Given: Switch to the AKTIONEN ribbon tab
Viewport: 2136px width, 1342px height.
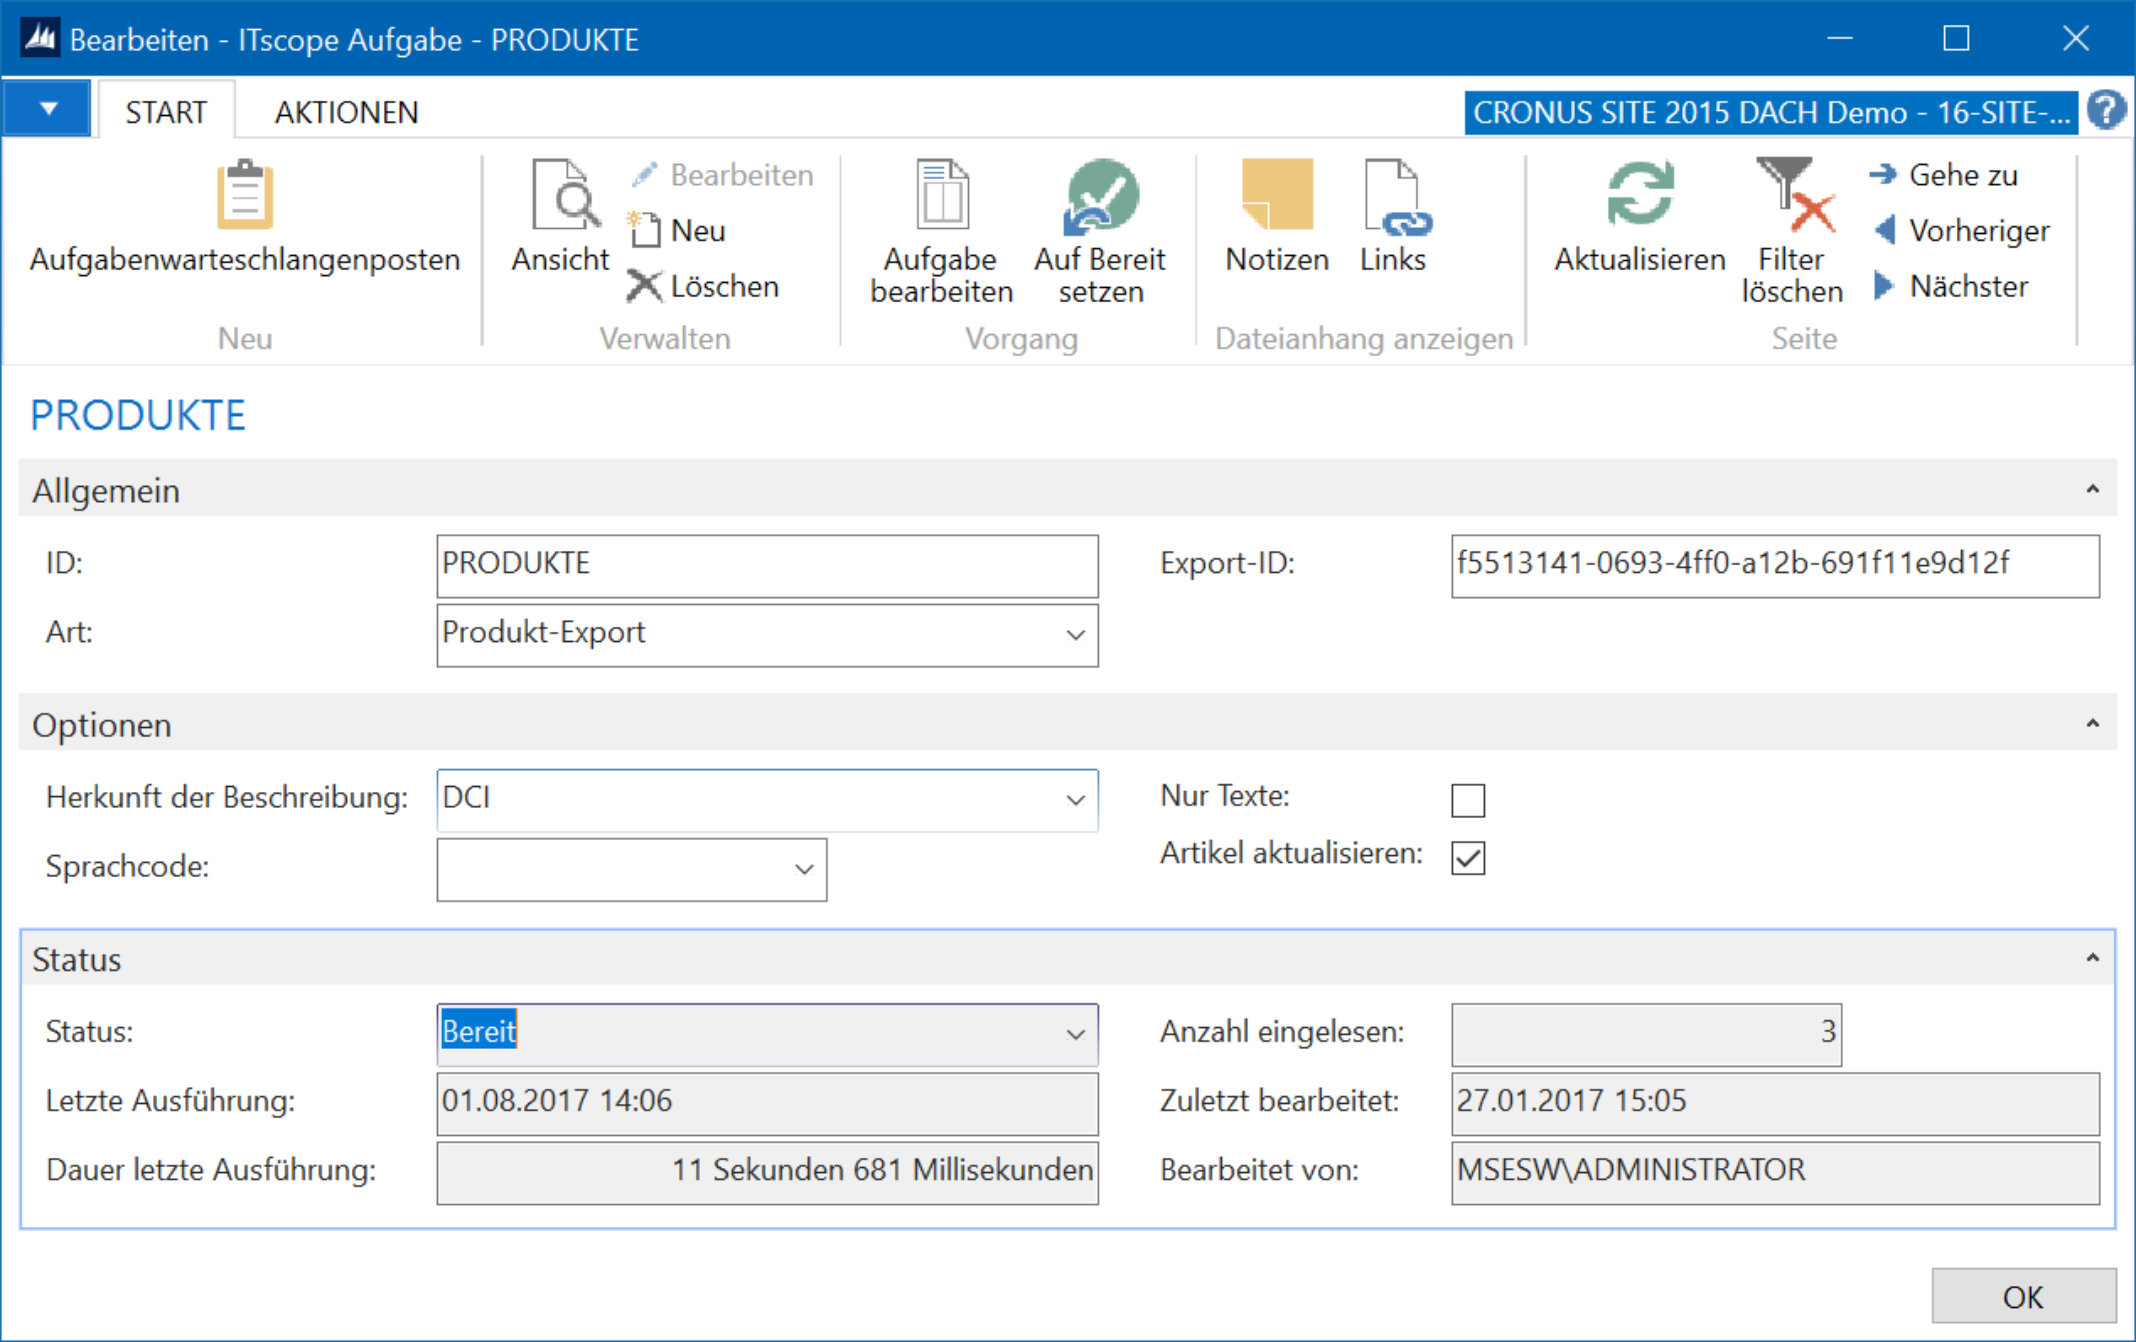Looking at the screenshot, I should tap(346, 112).
